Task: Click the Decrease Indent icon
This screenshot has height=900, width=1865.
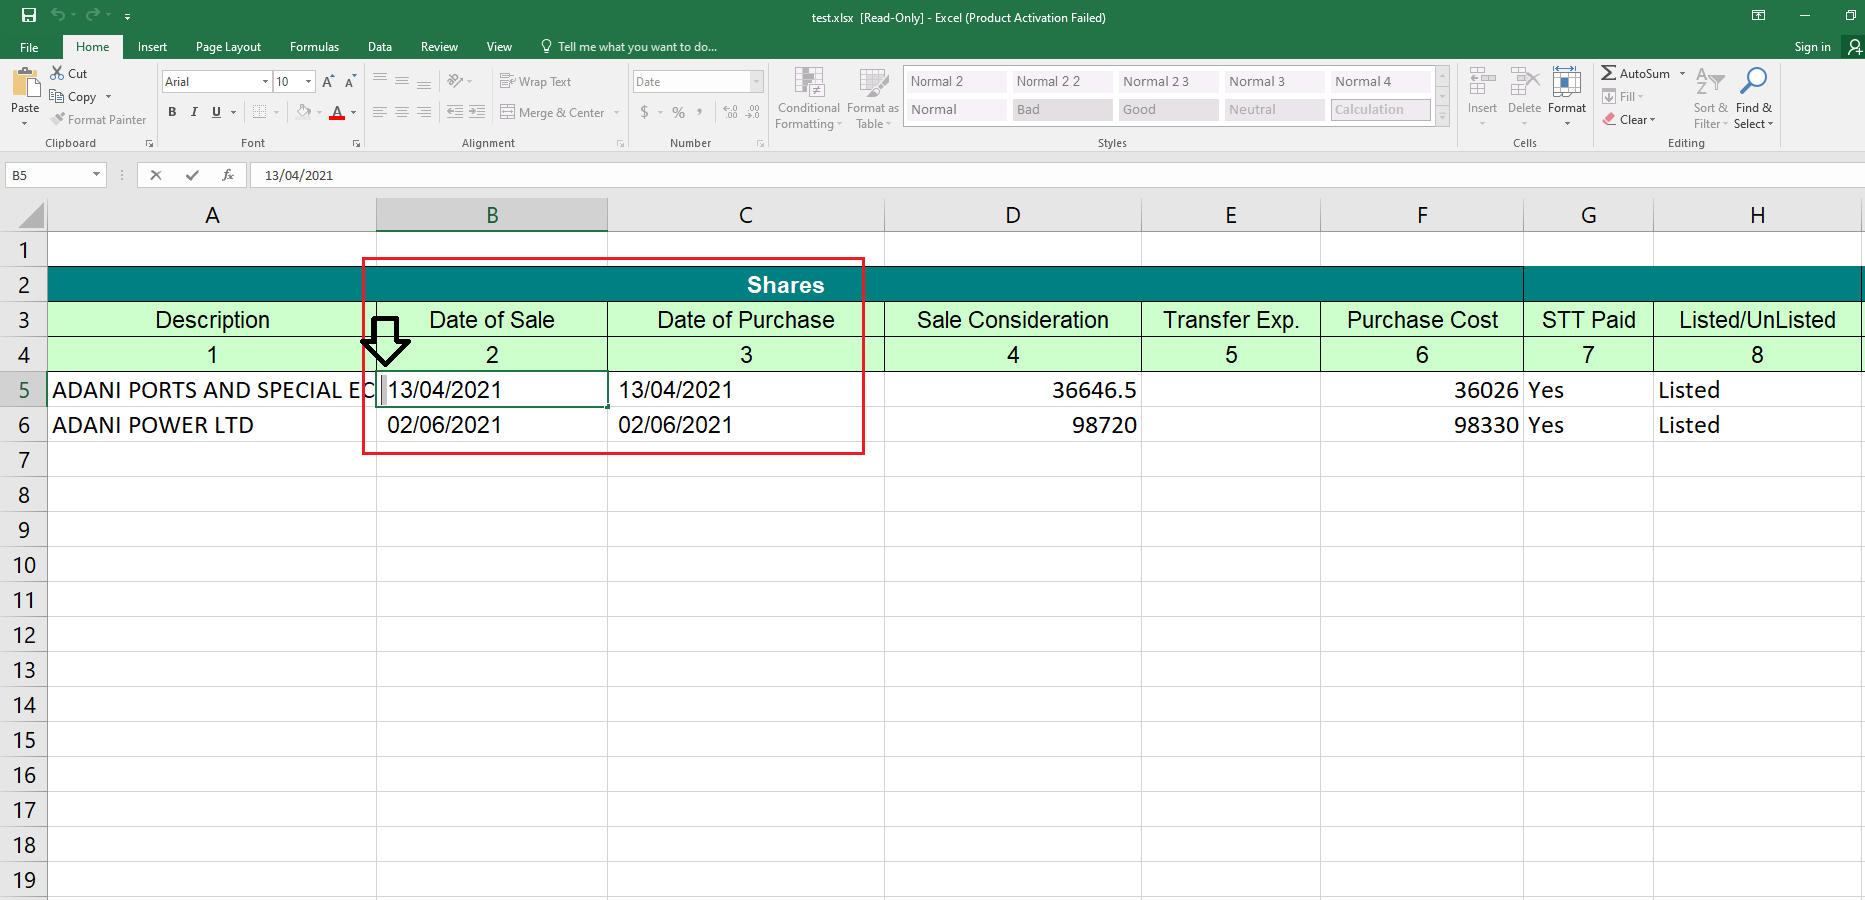Action: [x=455, y=112]
